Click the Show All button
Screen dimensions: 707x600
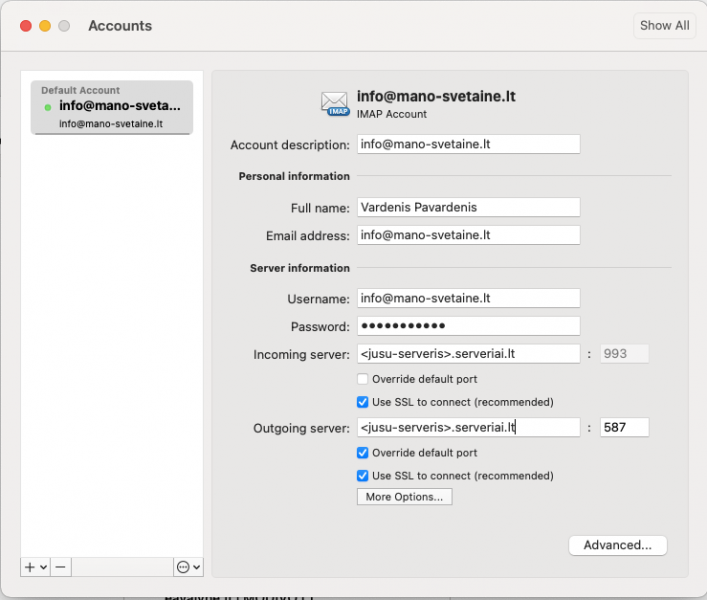[664, 26]
